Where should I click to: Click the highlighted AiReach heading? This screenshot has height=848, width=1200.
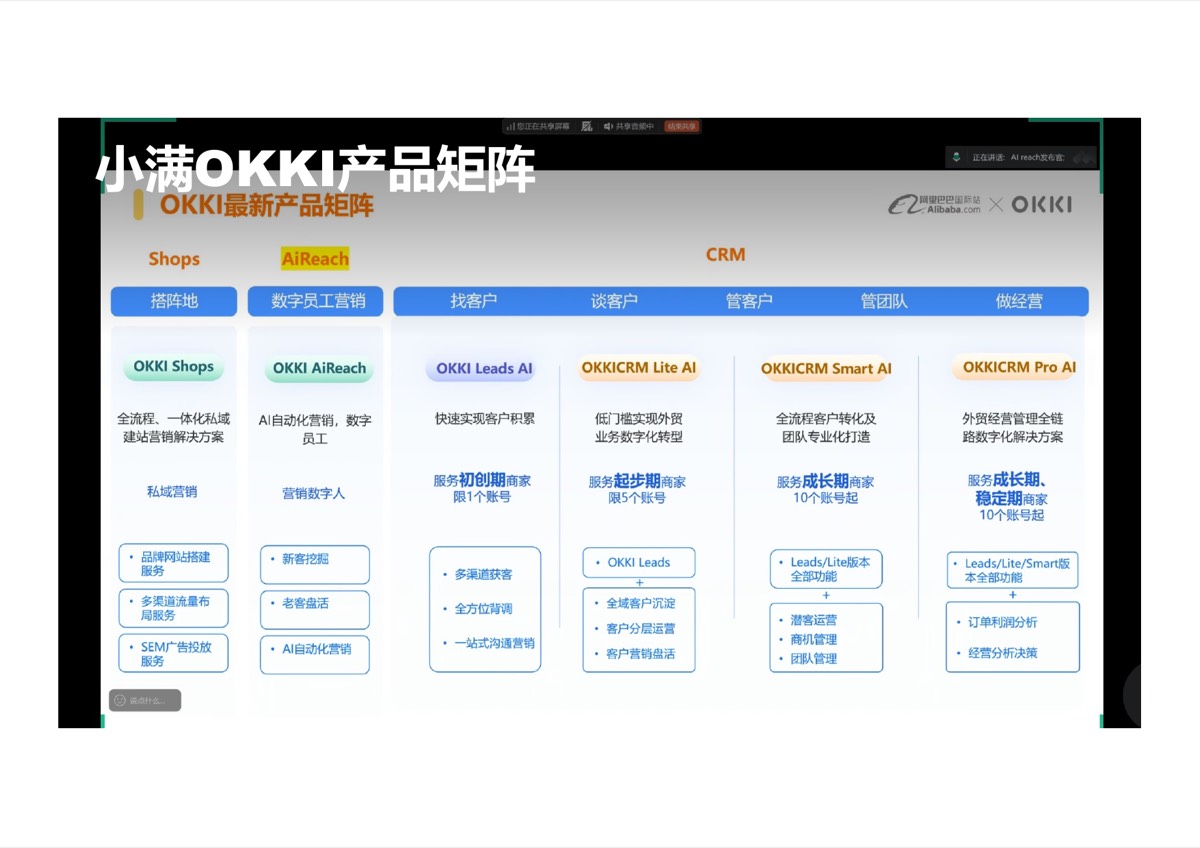315,259
